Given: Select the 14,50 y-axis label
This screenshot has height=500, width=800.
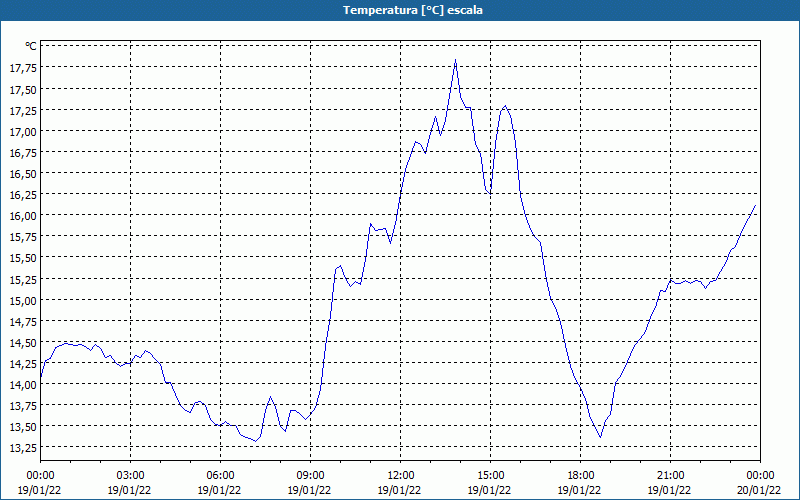Looking at the screenshot, I should [x=23, y=343].
